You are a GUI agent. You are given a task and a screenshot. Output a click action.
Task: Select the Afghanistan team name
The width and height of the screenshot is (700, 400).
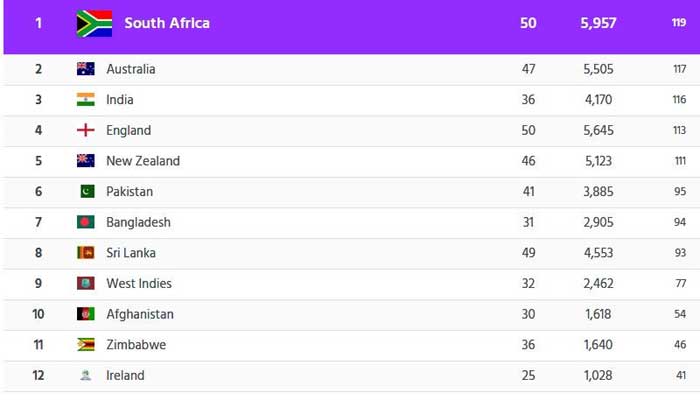click(x=140, y=314)
